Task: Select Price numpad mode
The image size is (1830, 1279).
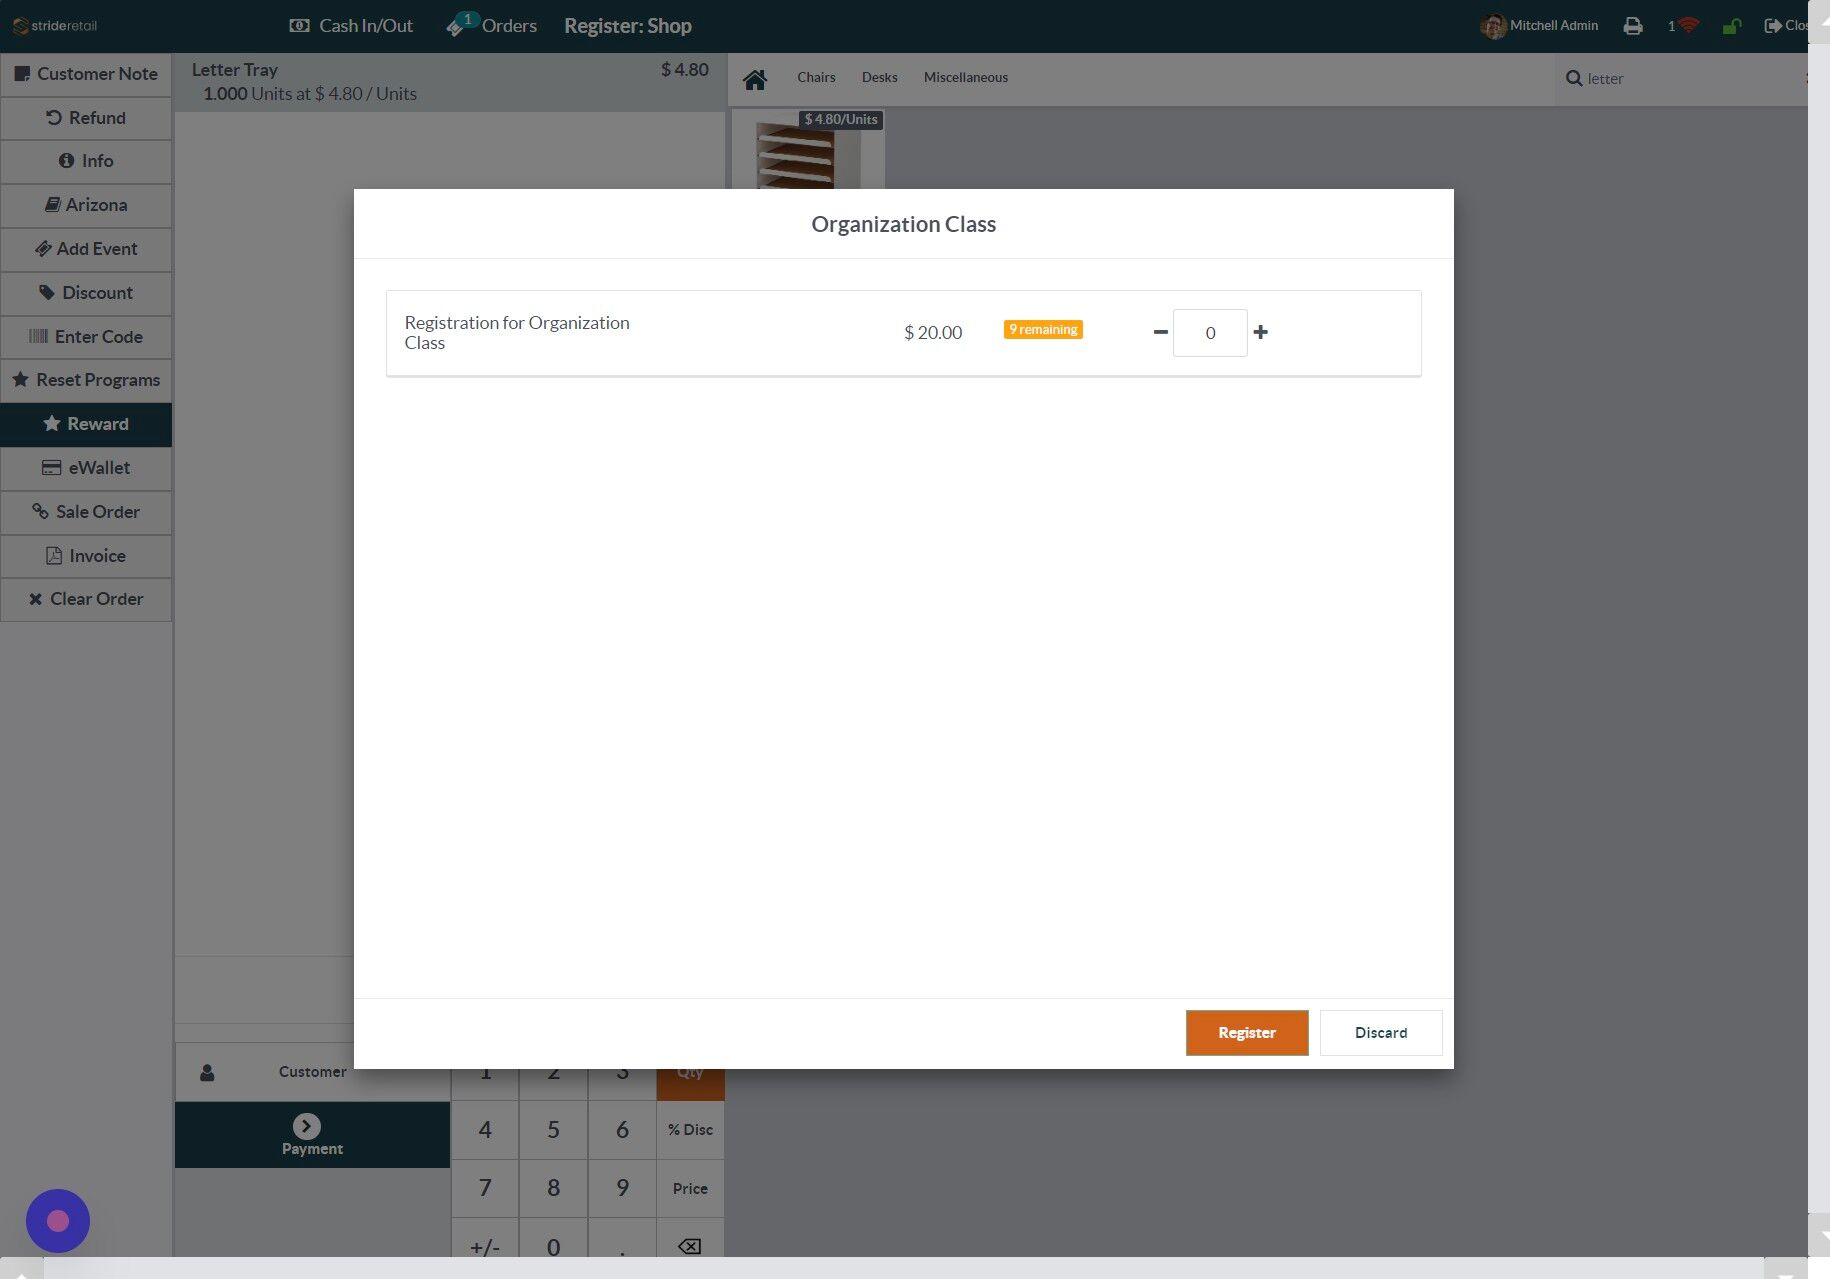Action: pyautogui.click(x=690, y=1188)
